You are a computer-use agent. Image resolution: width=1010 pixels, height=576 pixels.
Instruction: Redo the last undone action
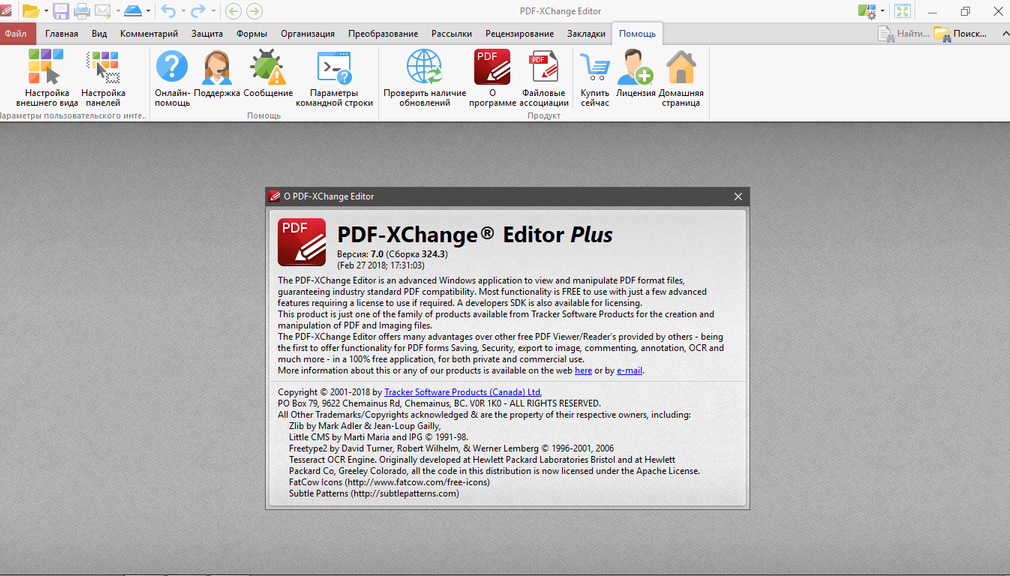pyautogui.click(x=198, y=11)
